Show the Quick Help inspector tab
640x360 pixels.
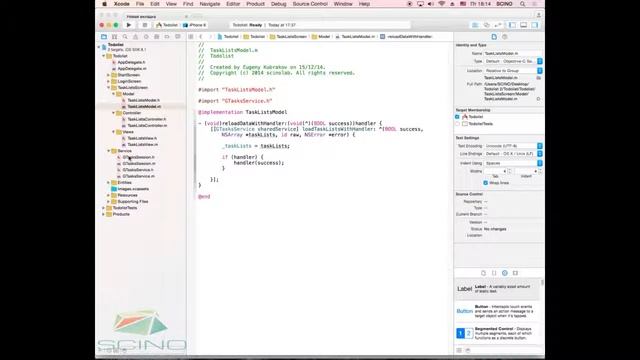(505, 37)
